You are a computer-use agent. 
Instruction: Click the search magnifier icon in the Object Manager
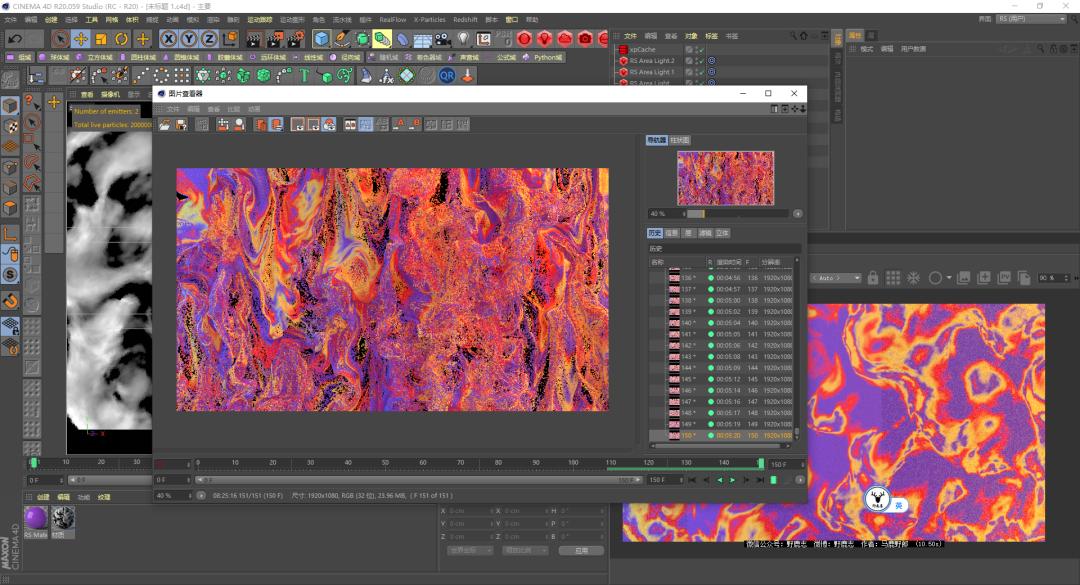click(793, 35)
